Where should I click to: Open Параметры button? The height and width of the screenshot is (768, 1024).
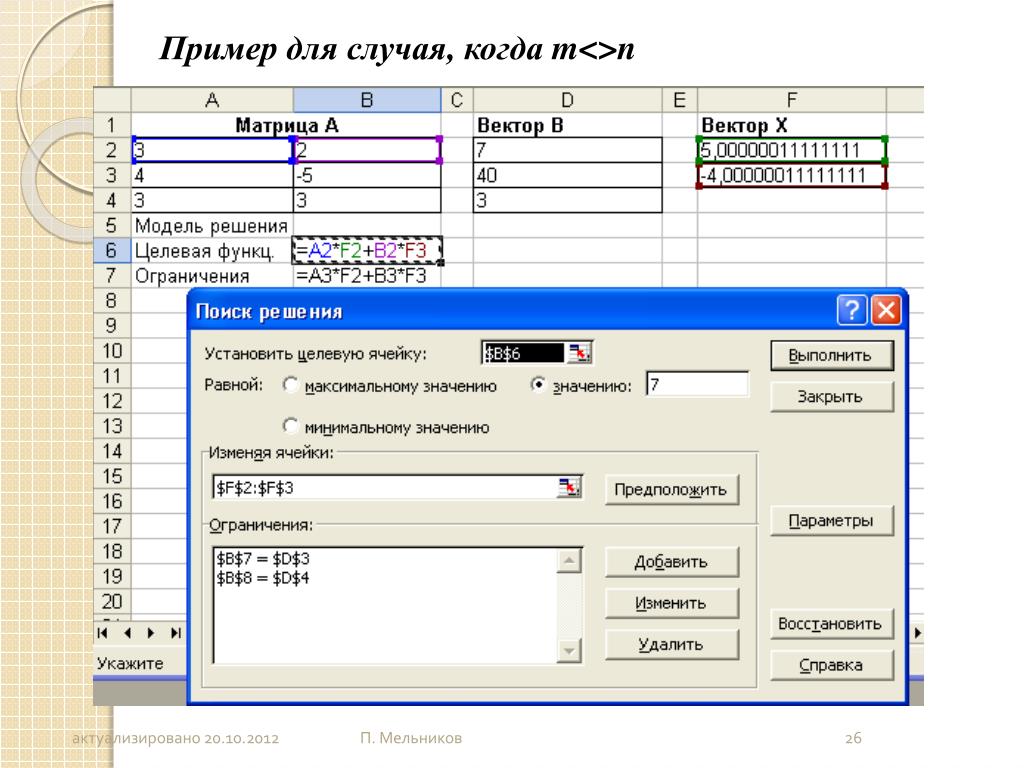(831, 520)
